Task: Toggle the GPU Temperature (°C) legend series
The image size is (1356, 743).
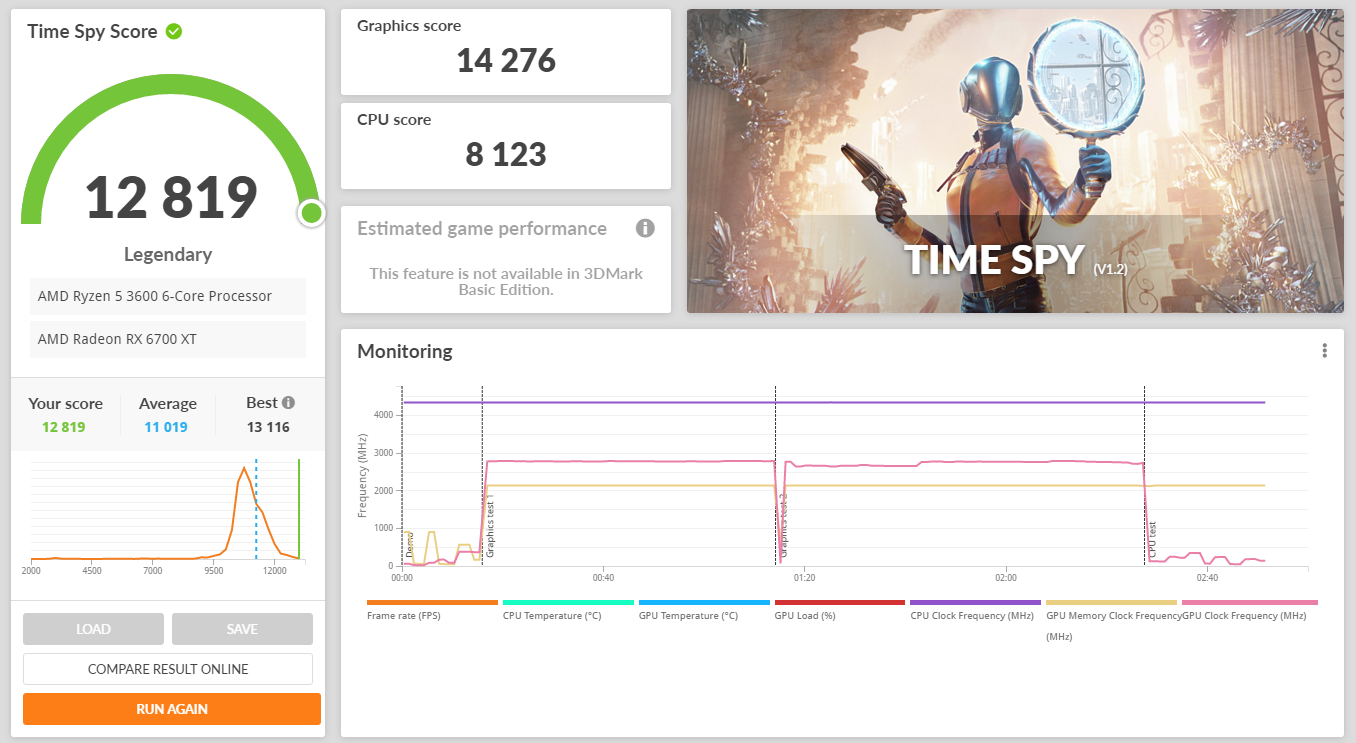Action: click(704, 609)
